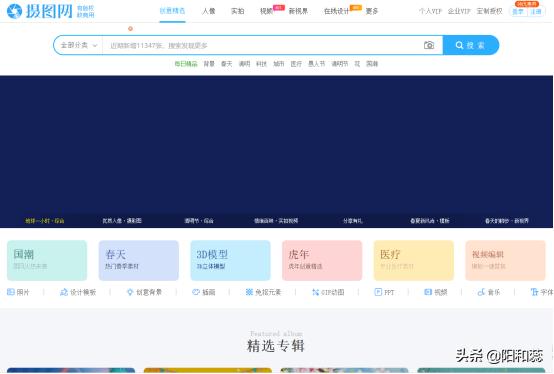The width and height of the screenshot is (554, 374).
Task: Open the 3D模型 category card
Action: 230,260
